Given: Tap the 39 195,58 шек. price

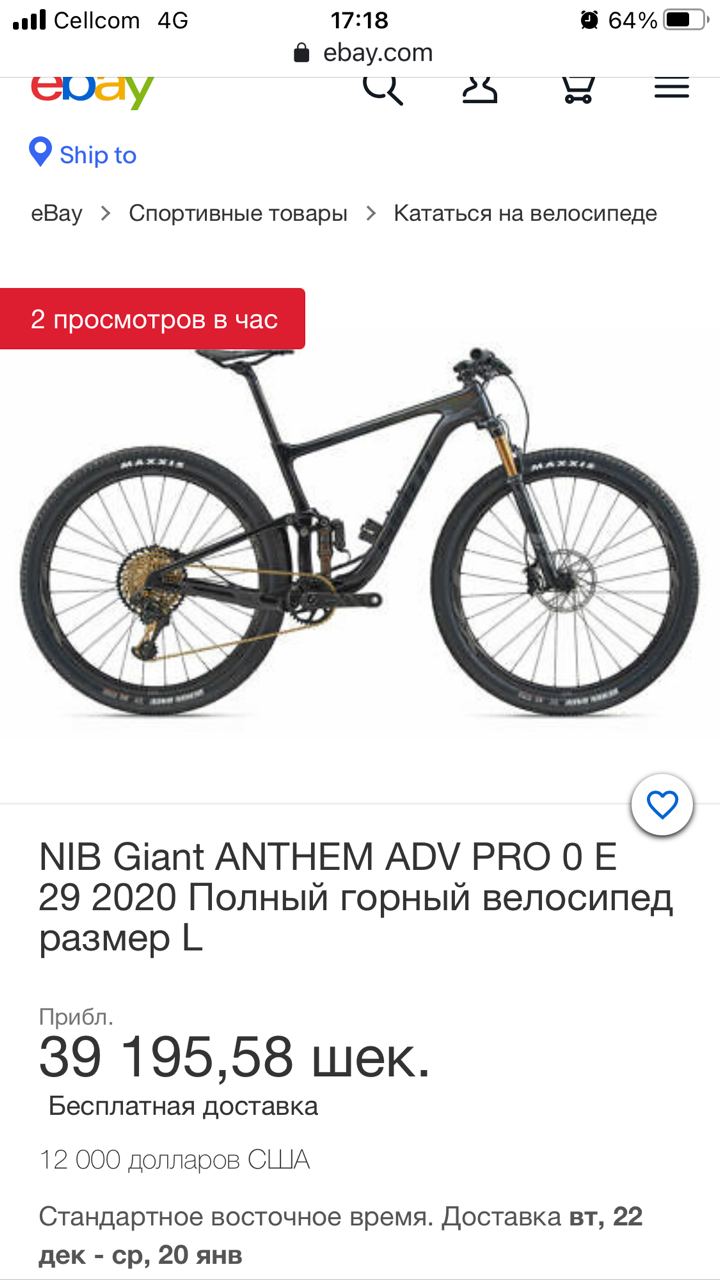Looking at the screenshot, I should 235,1057.
